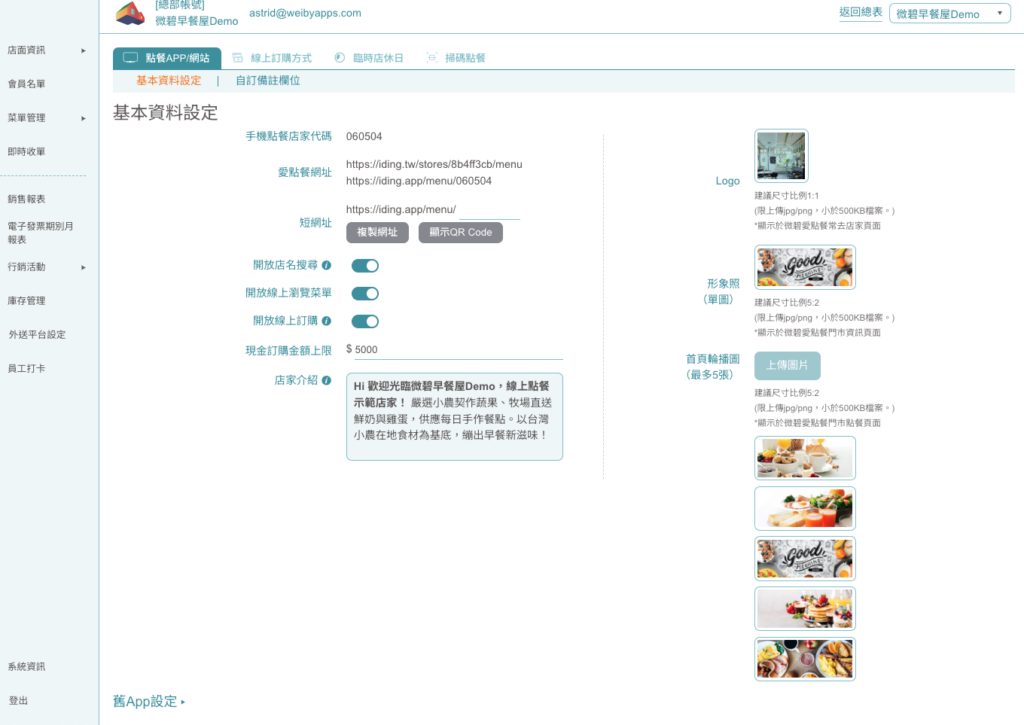Click astrid@weibyapps.com account email
This screenshot has width=1024, height=725.
tap(305, 13)
